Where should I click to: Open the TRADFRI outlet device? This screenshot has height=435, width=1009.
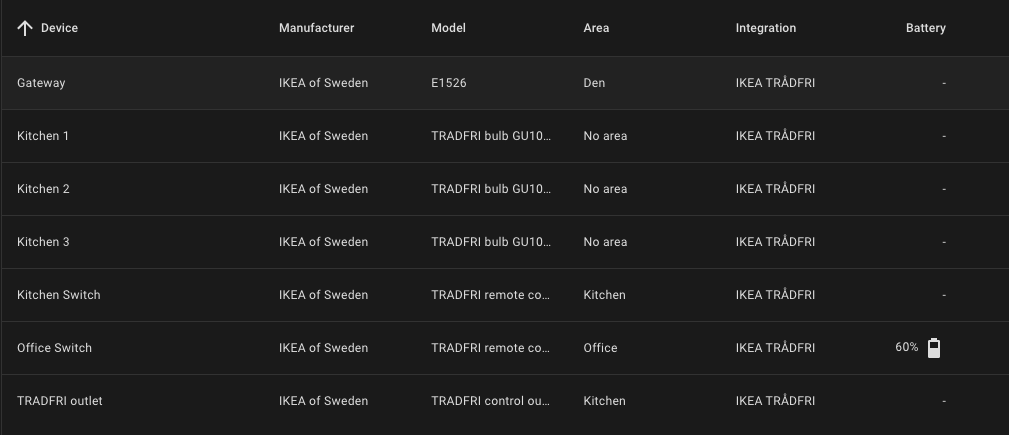pos(60,401)
